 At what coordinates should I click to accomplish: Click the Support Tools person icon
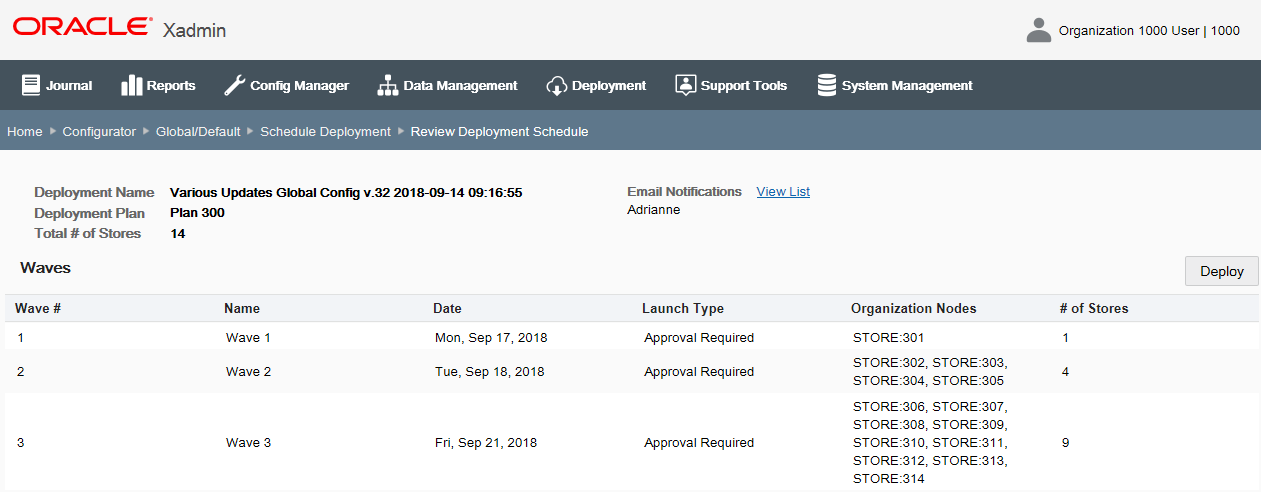685,85
